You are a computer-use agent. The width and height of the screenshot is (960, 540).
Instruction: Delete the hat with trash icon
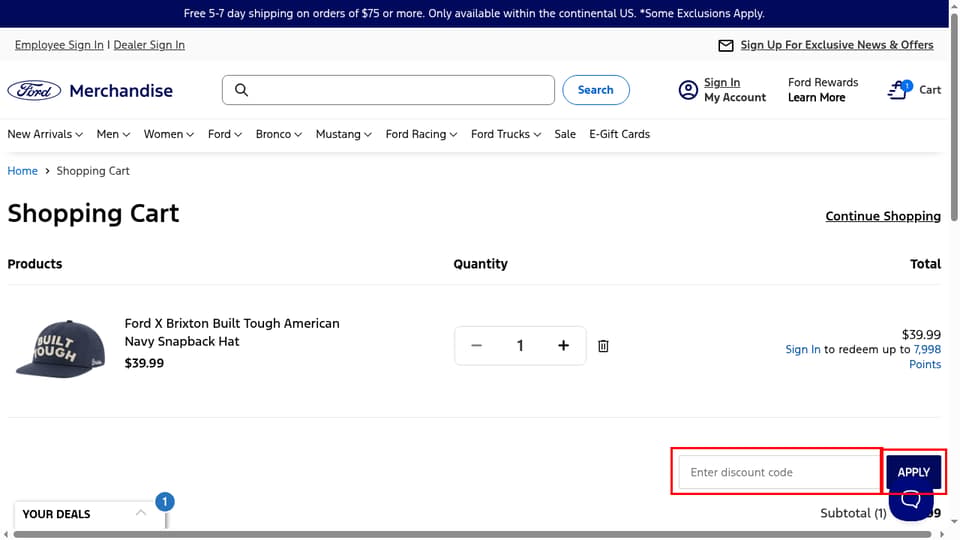point(603,346)
